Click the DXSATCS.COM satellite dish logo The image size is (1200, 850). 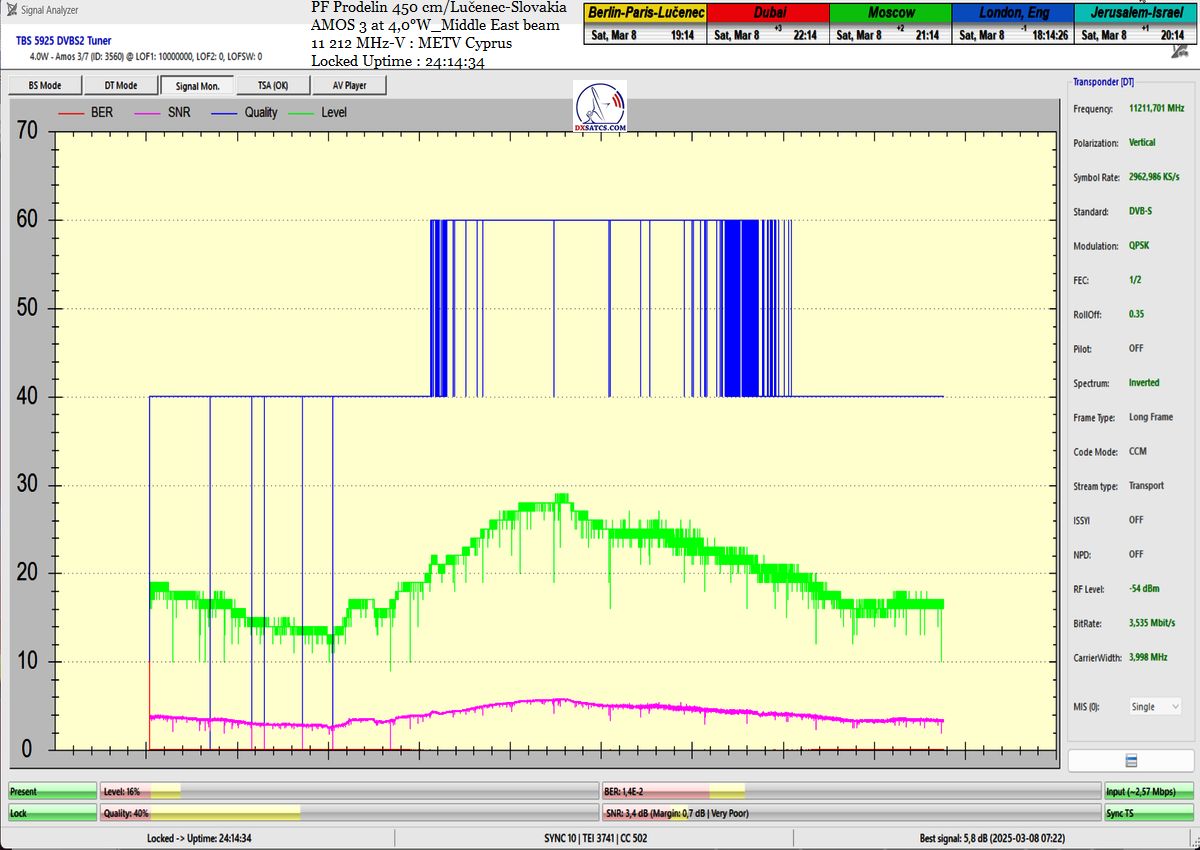coord(600,107)
